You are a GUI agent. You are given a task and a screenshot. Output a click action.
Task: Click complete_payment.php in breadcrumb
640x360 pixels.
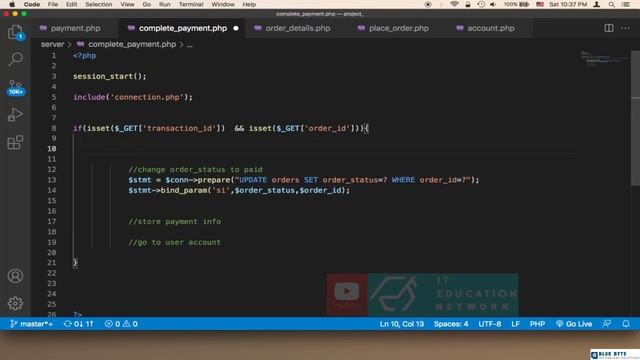pos(132,44)
